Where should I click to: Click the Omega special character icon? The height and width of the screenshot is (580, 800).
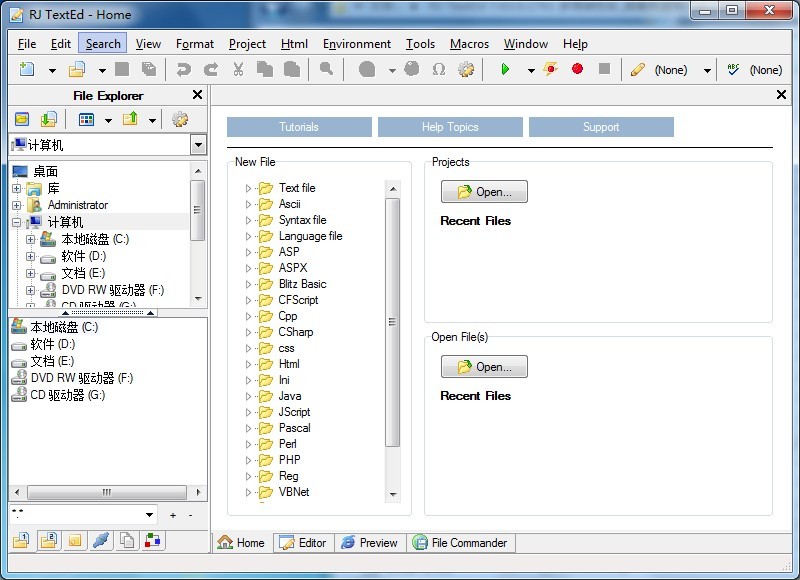click(439, 69)
